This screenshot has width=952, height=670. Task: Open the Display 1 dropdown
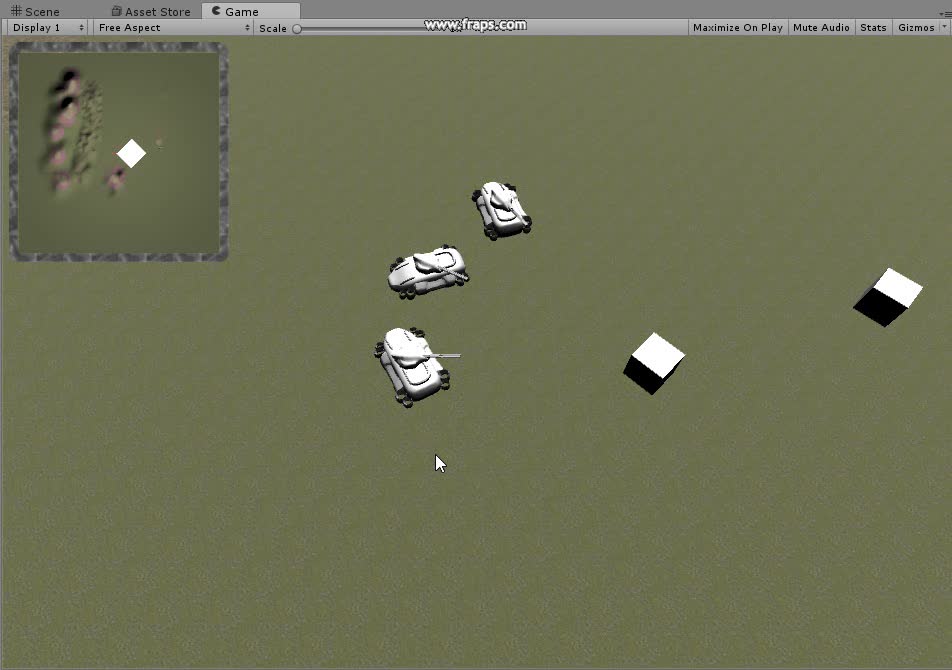45,27
